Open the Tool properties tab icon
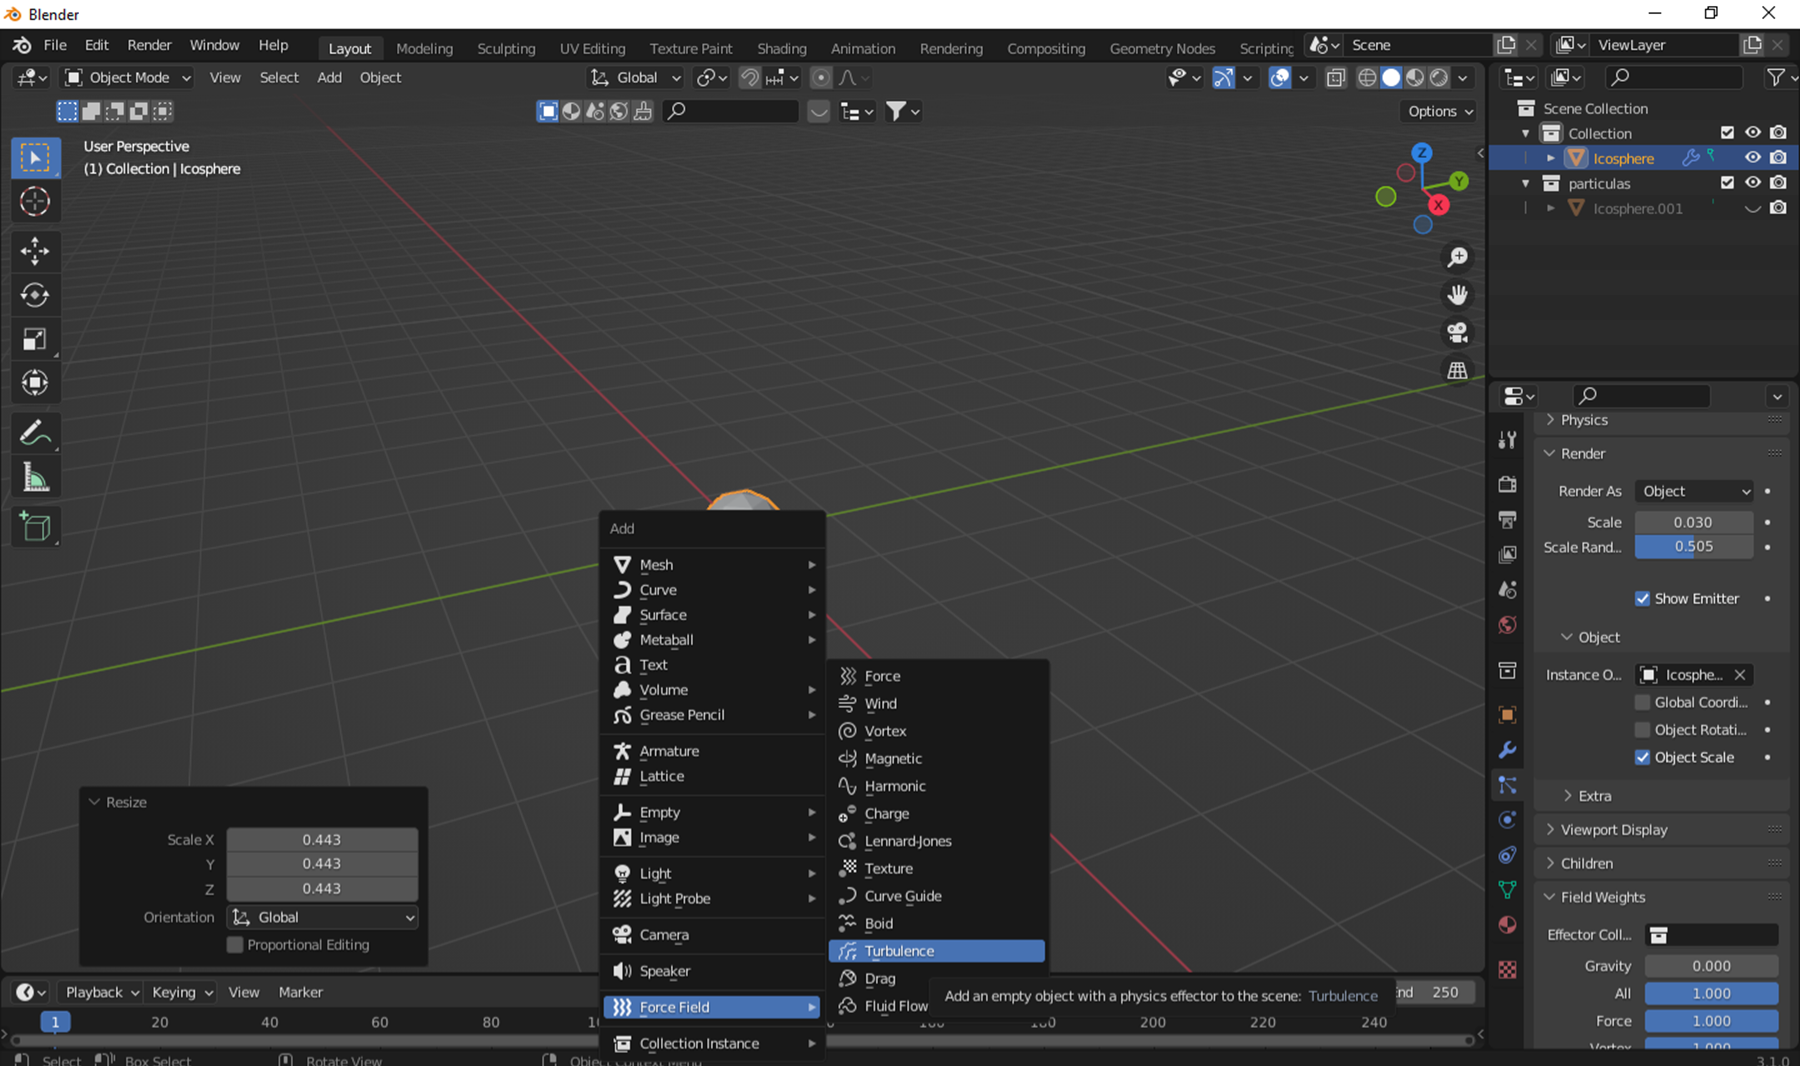Screen dimensions: 1800x1066 click(1507, 440)
